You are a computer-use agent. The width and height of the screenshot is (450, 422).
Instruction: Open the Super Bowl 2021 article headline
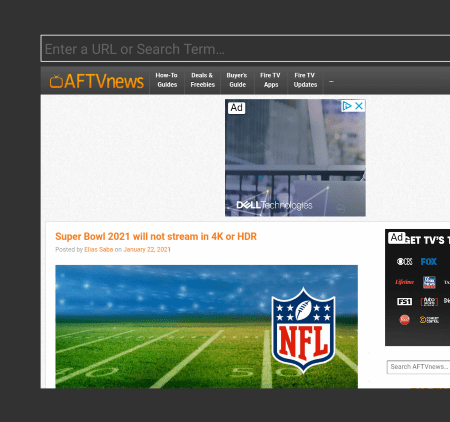pyautogui.click(x=156, y=236)
